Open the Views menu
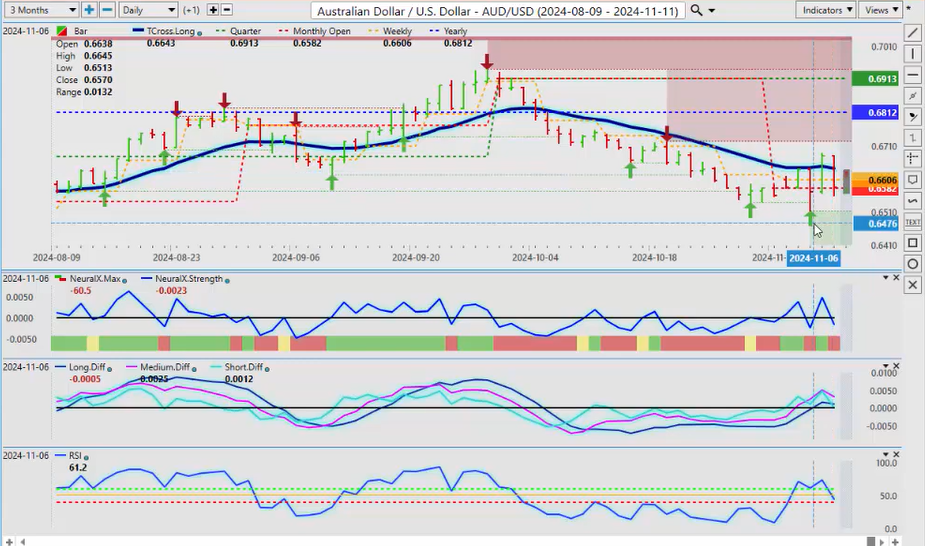 point(881,10)
